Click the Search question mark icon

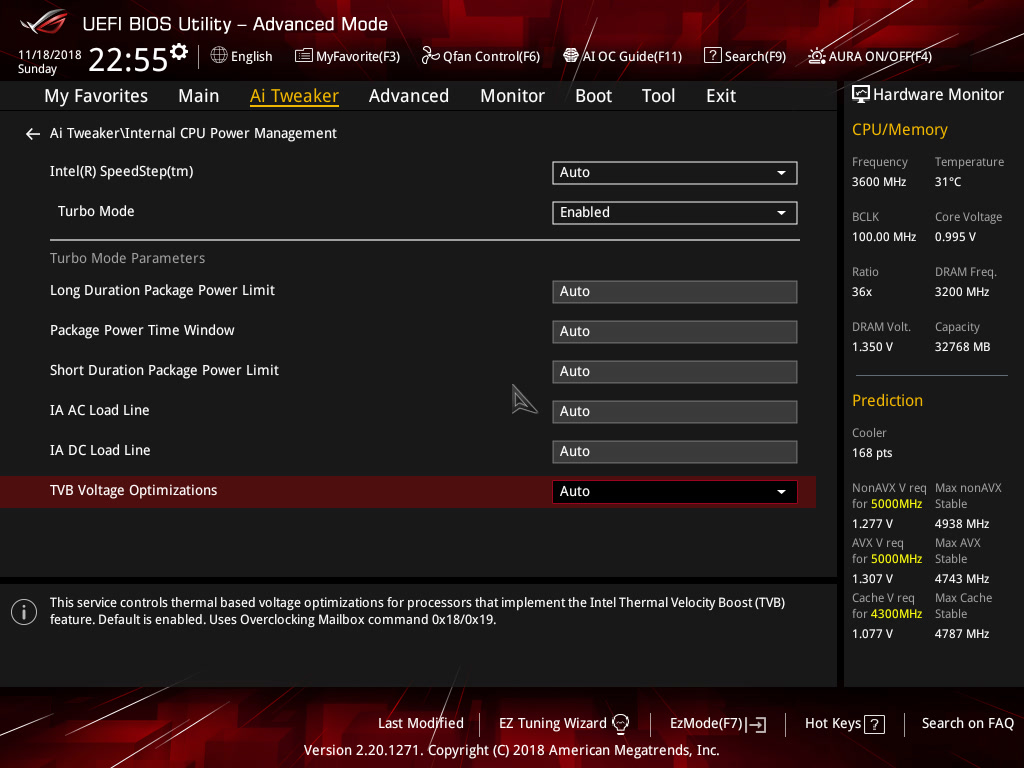pyautogui.click(x=712, y=56)
